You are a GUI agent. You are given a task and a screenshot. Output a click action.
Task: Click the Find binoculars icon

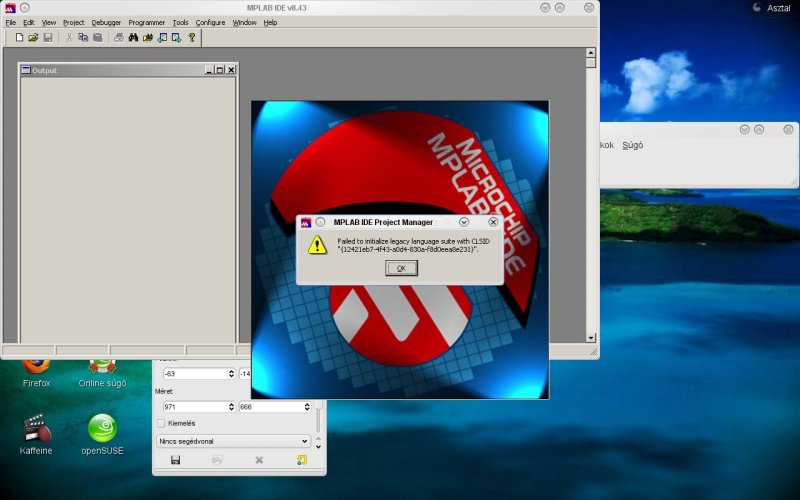(x=133, y=37)
